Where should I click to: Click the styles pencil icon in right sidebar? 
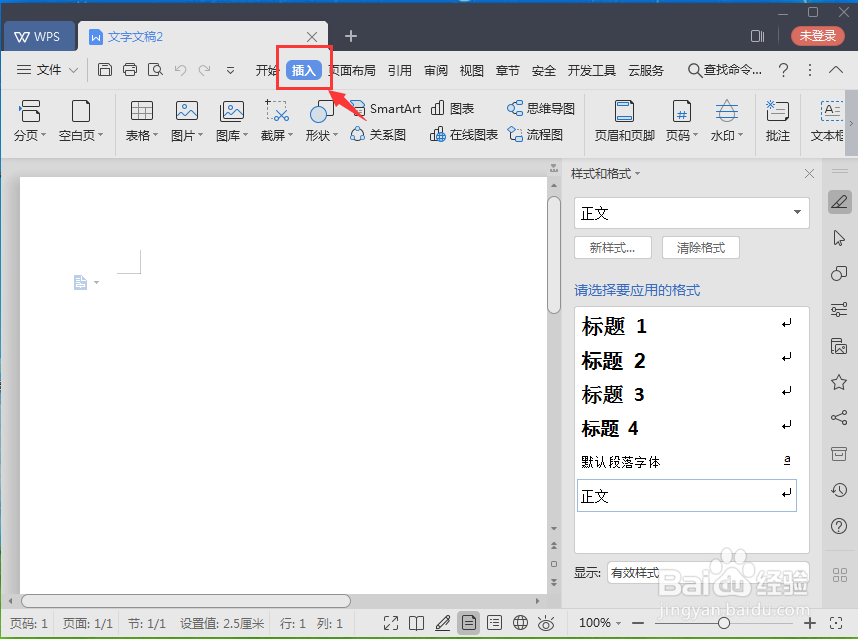(x=839, y=202)
